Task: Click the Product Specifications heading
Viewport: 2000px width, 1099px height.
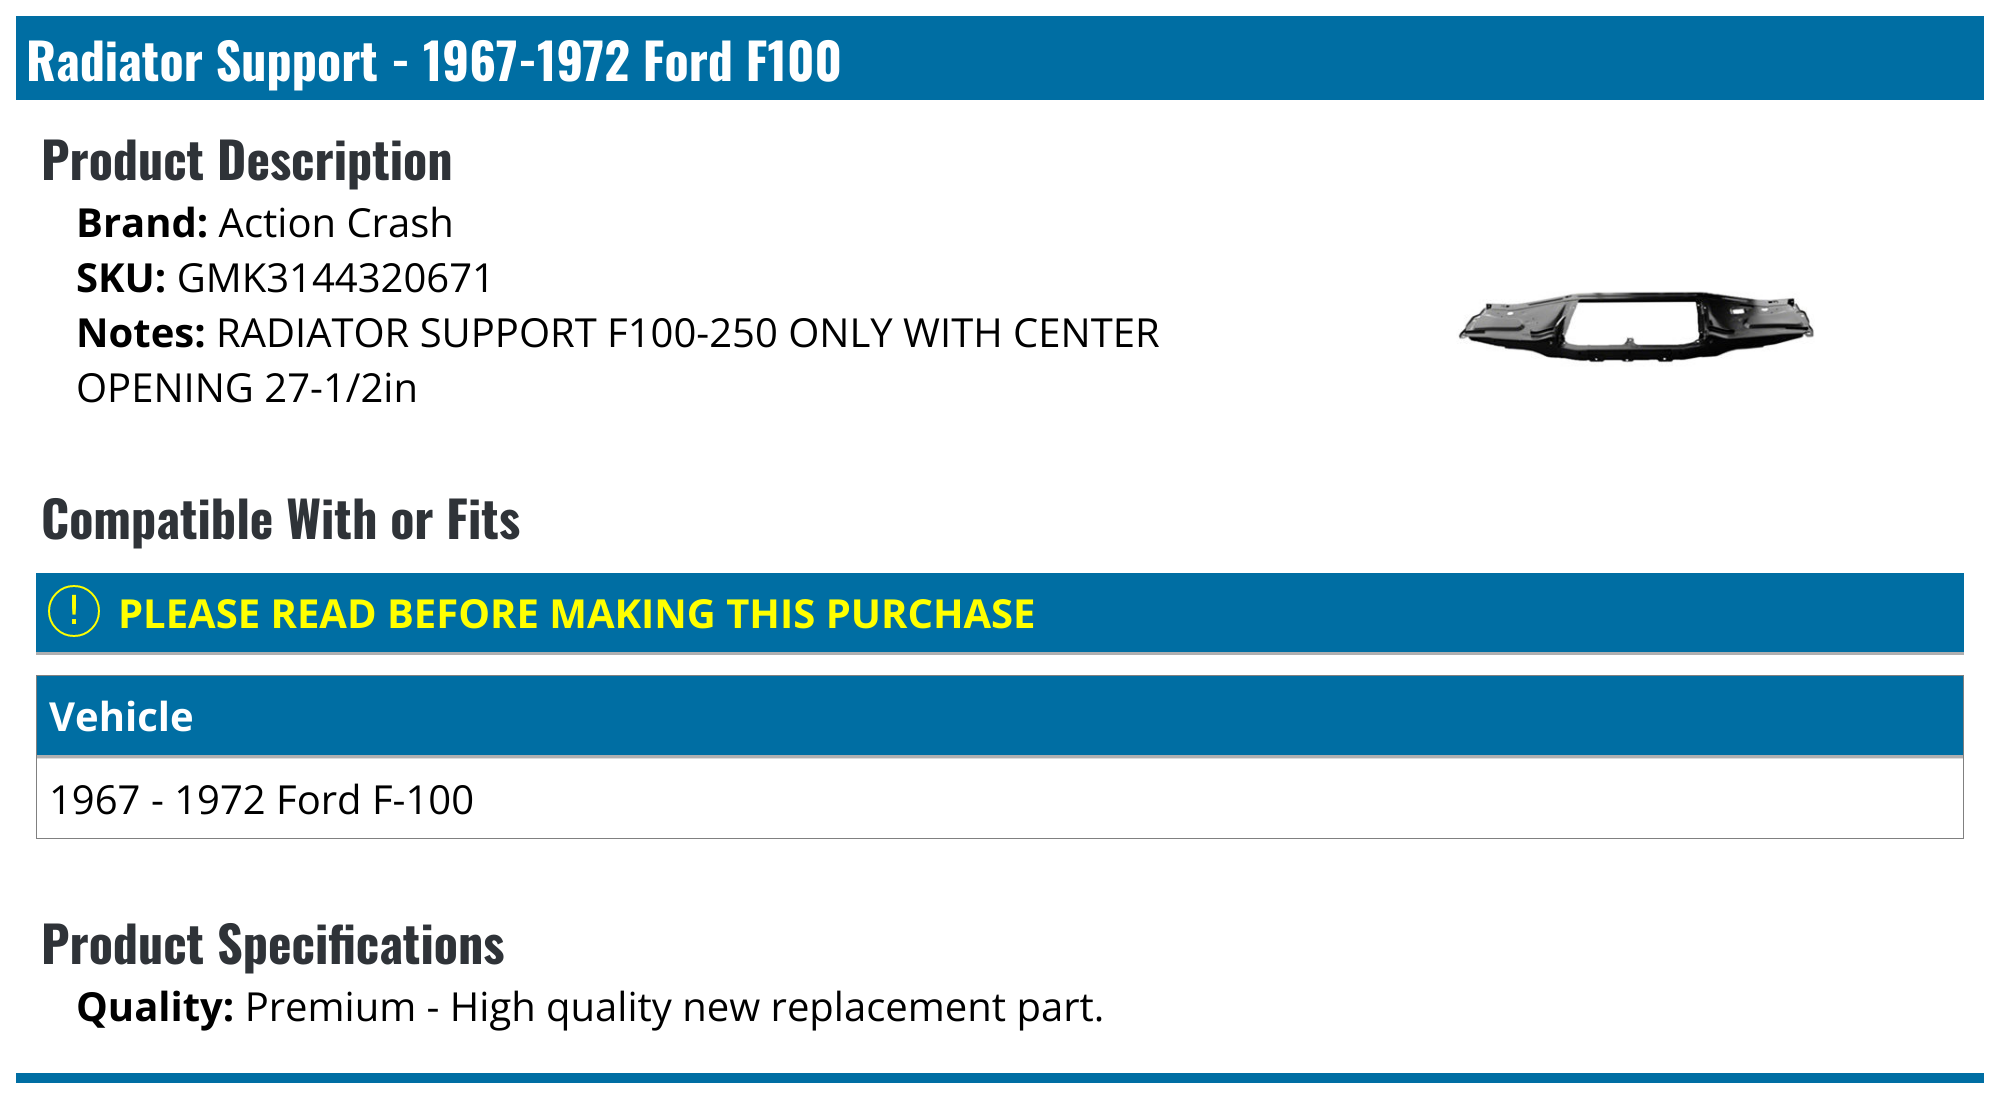Action: [273, 945]
